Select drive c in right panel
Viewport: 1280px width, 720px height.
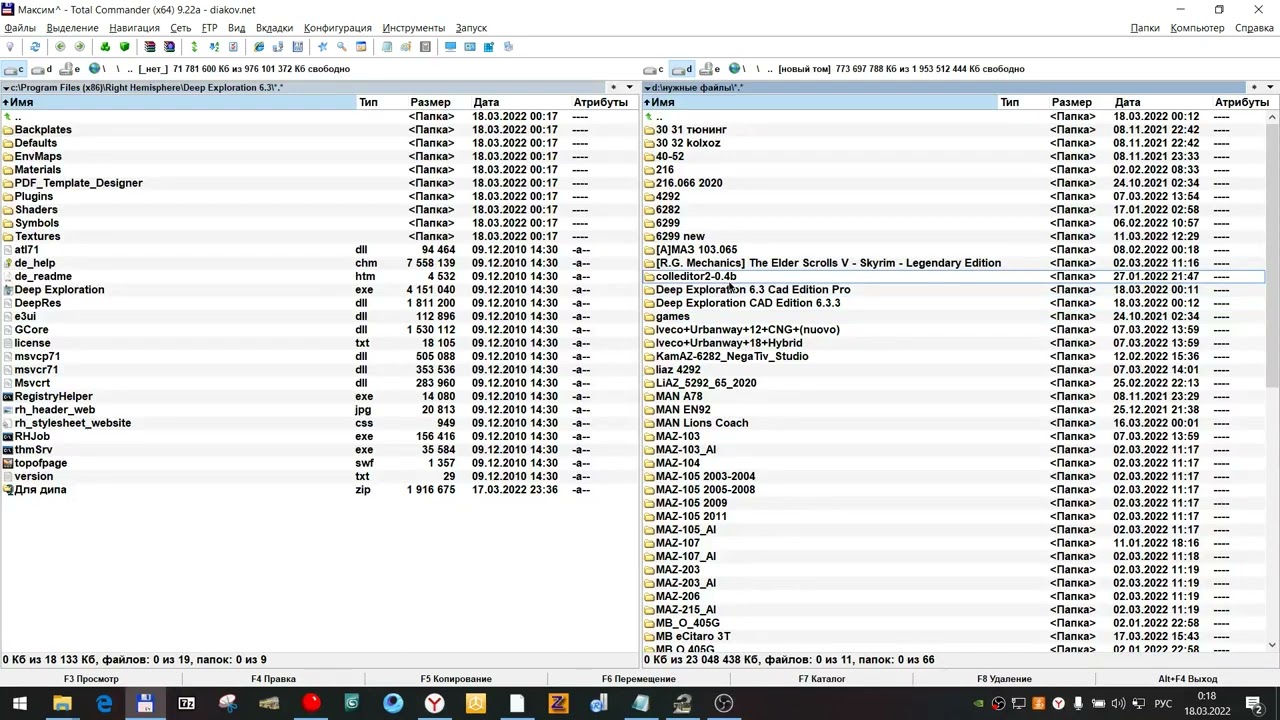654,69
